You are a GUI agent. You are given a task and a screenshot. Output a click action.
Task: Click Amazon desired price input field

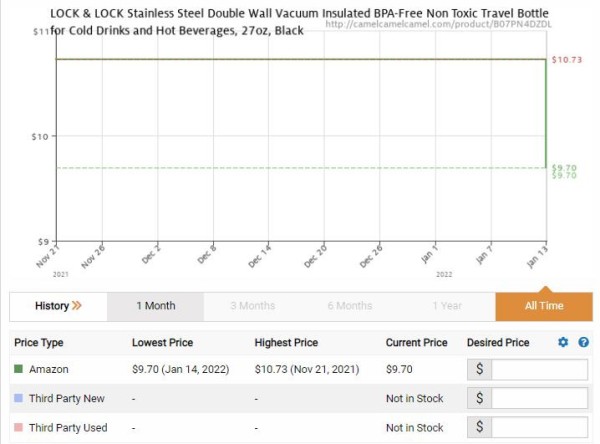point(540,369)
